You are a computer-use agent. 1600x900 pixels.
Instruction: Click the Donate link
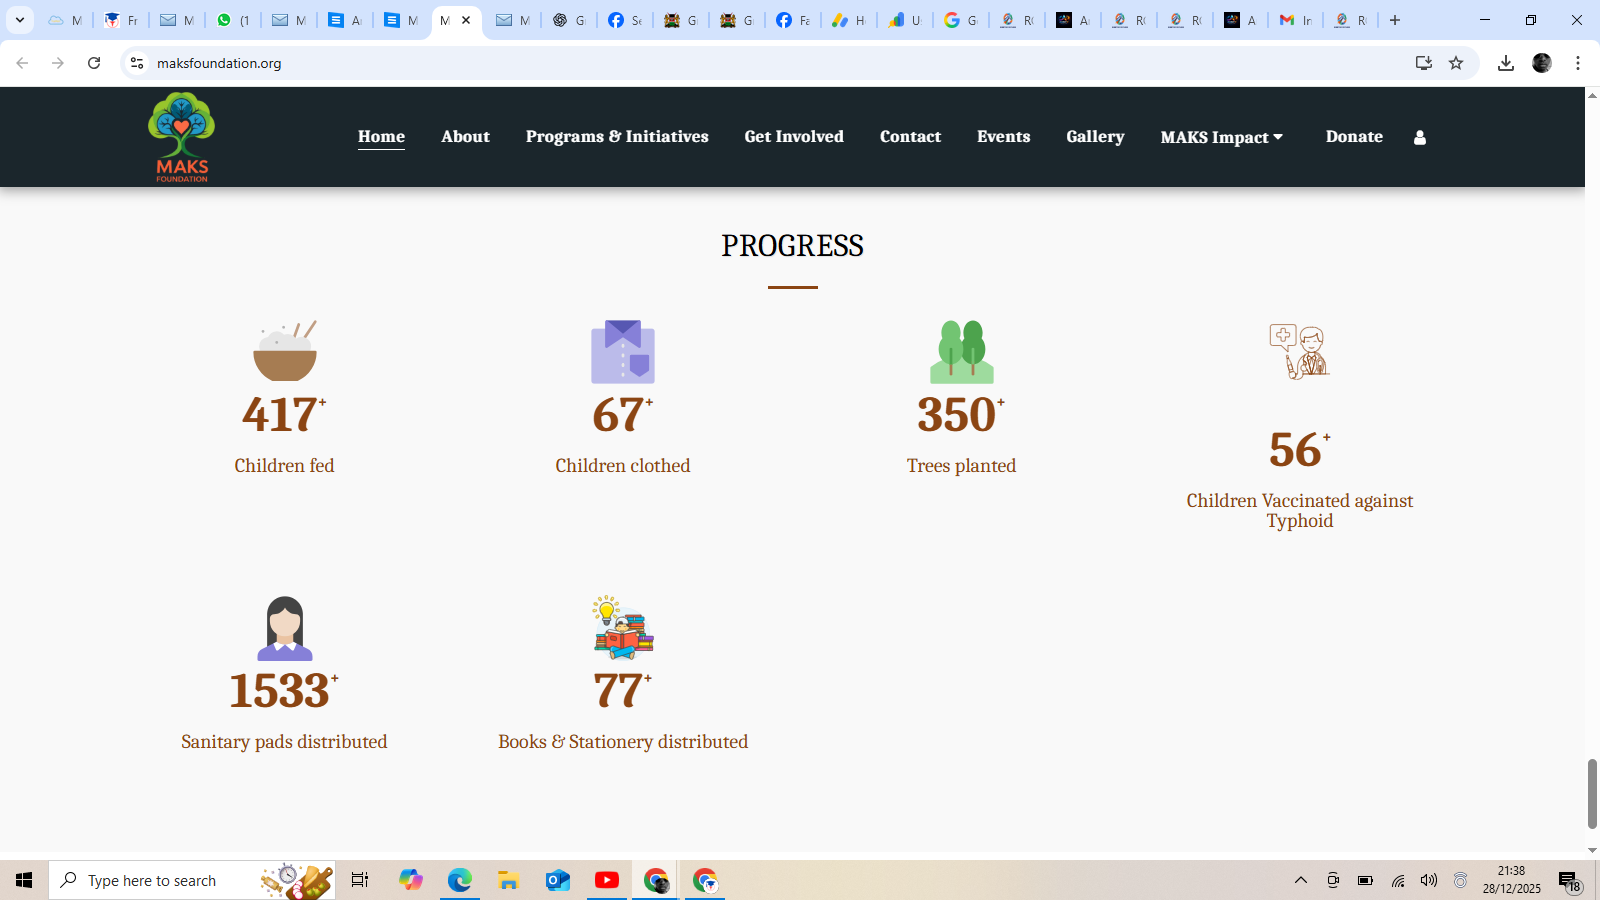(x=1354, y=137)
